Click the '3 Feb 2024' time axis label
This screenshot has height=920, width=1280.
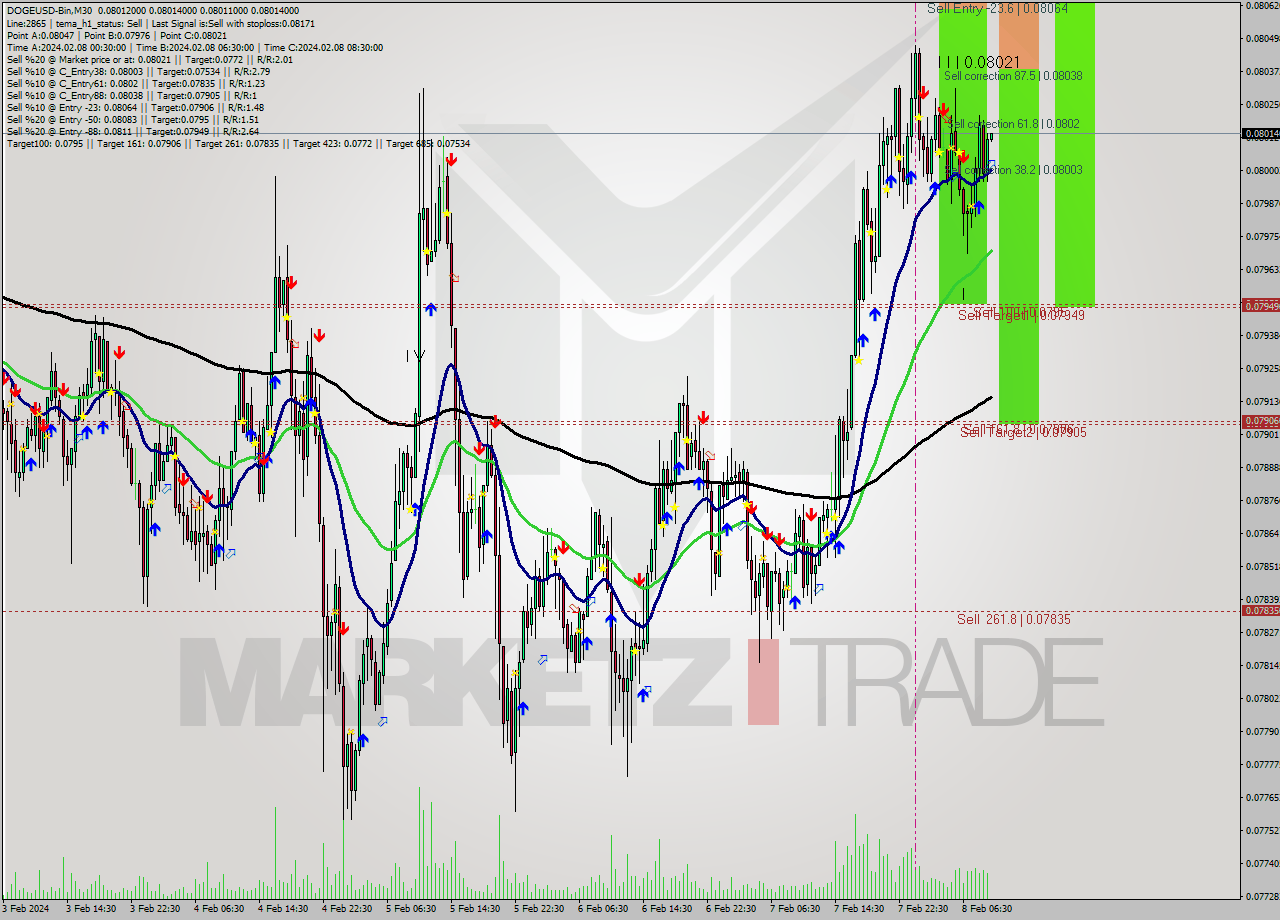(27, 909)
